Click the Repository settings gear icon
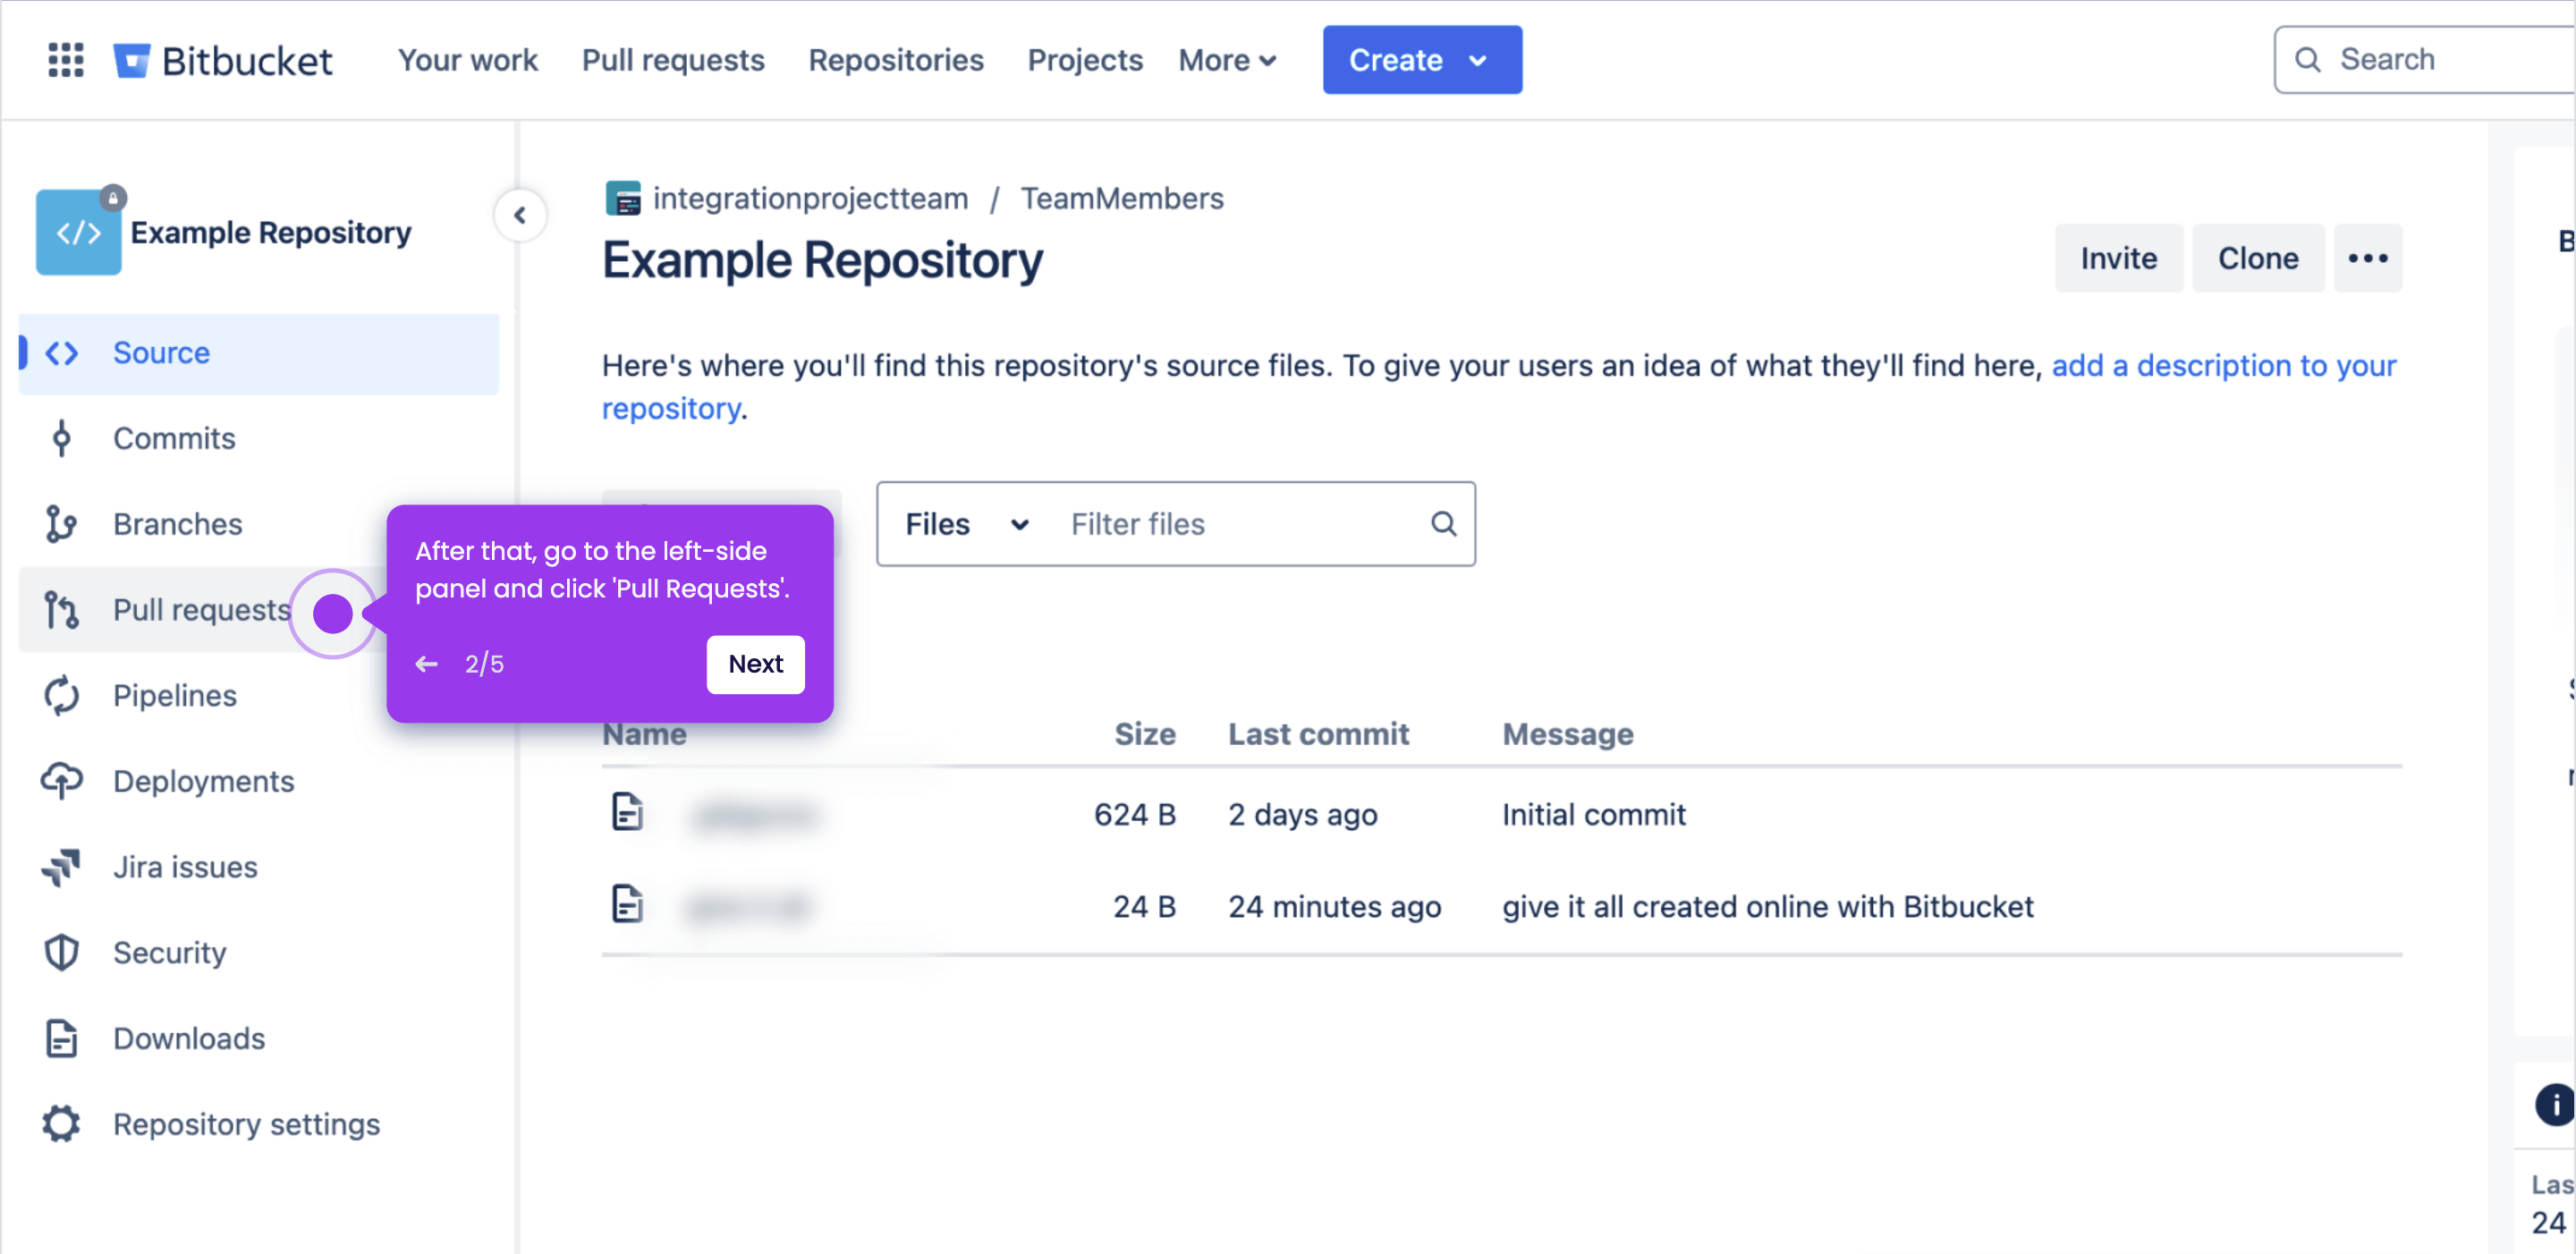Screen dimensions: 2576x1254 [x=62, y=1125]
